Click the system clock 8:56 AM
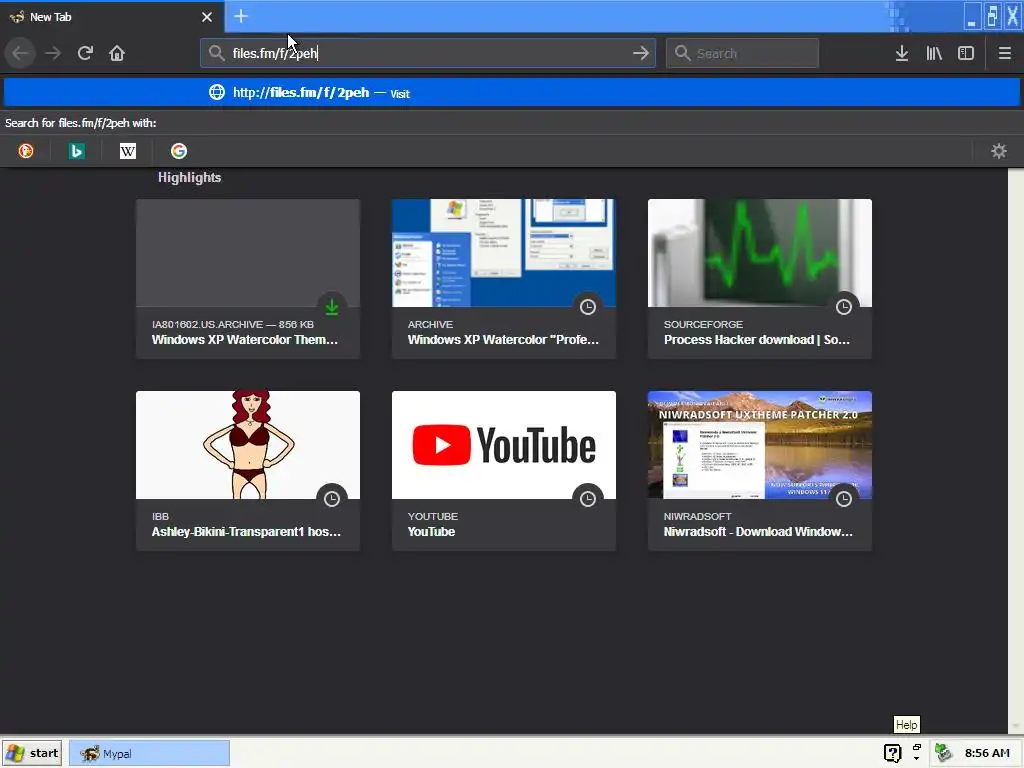This screenshot has width=1024, height=768. pos(987,753)
